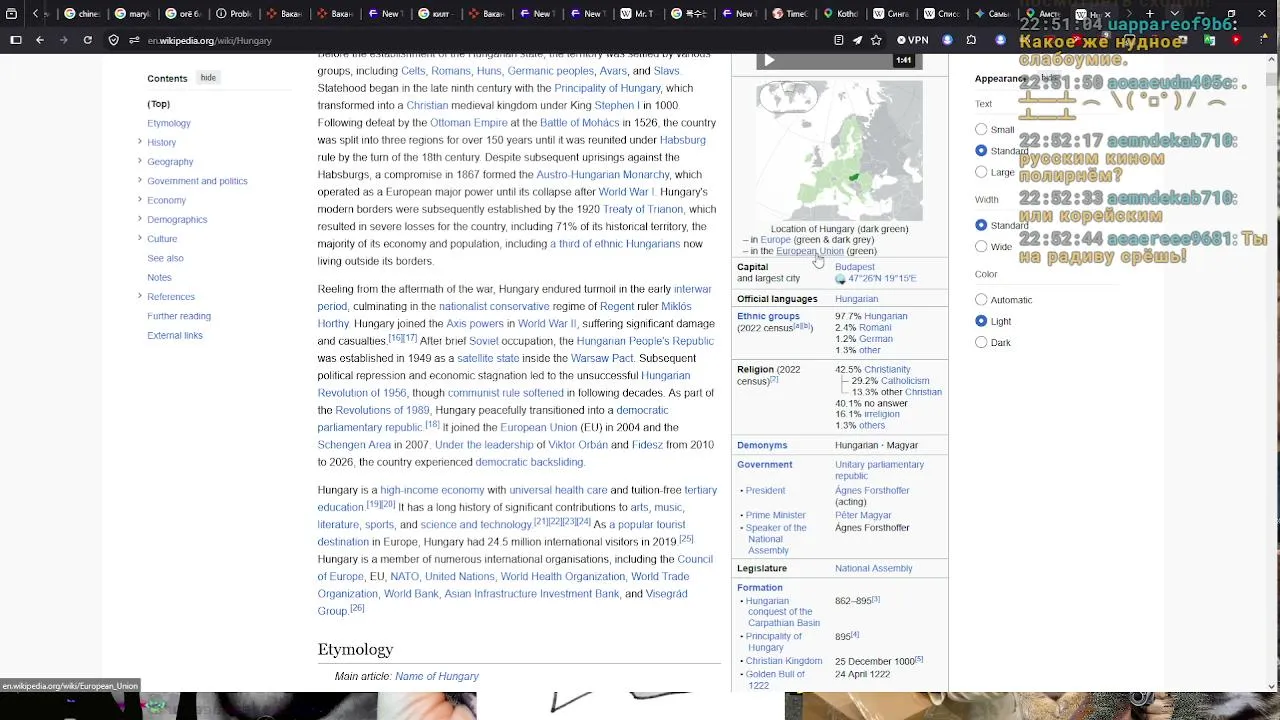Expand Government and politics in contents

click(139, 180)
